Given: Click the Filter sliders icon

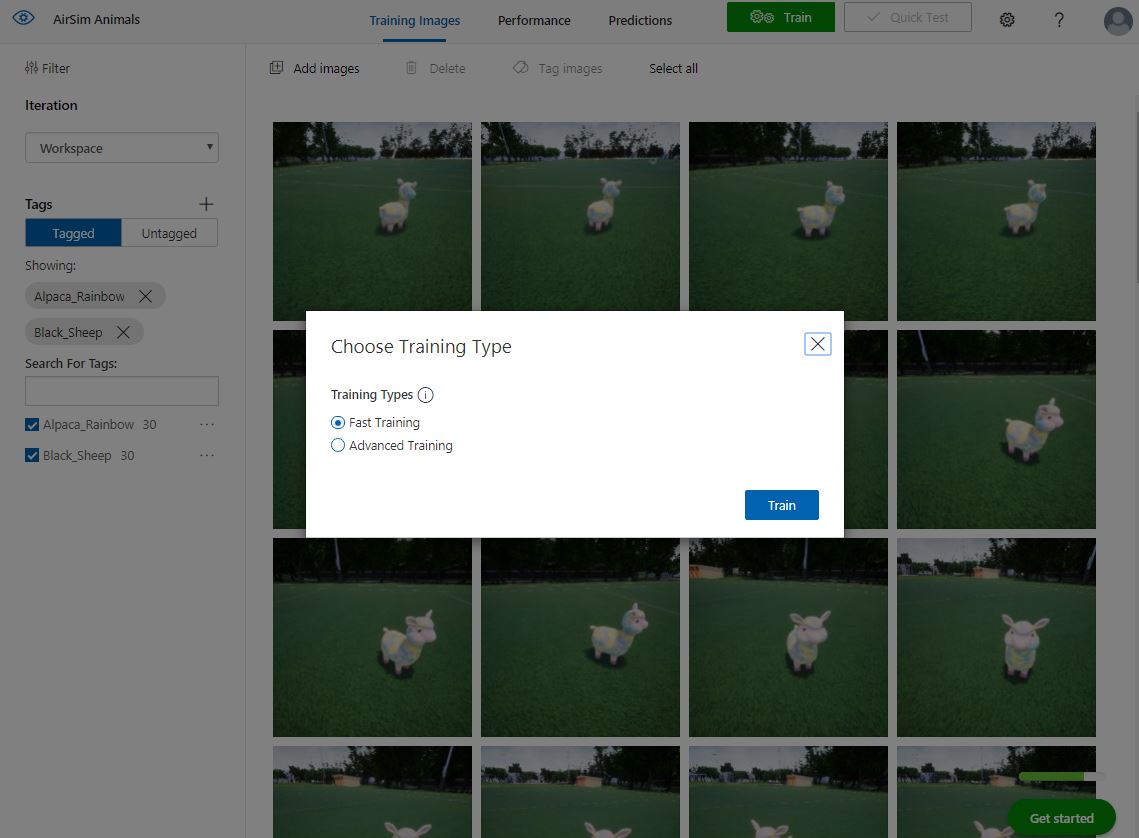Looking at the screenshot, I should pyautogui.click(x=31, y=68).
